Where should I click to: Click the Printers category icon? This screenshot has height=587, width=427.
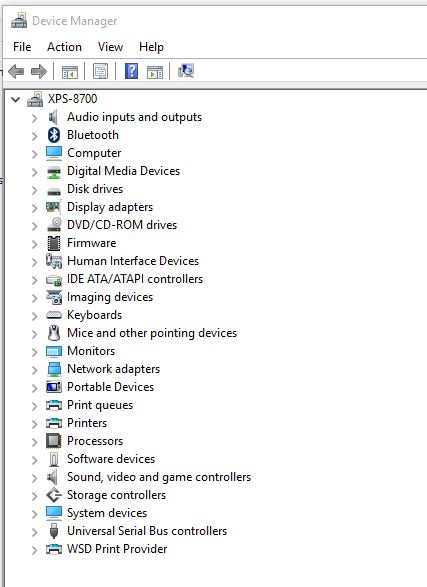(x=54, y=423)
